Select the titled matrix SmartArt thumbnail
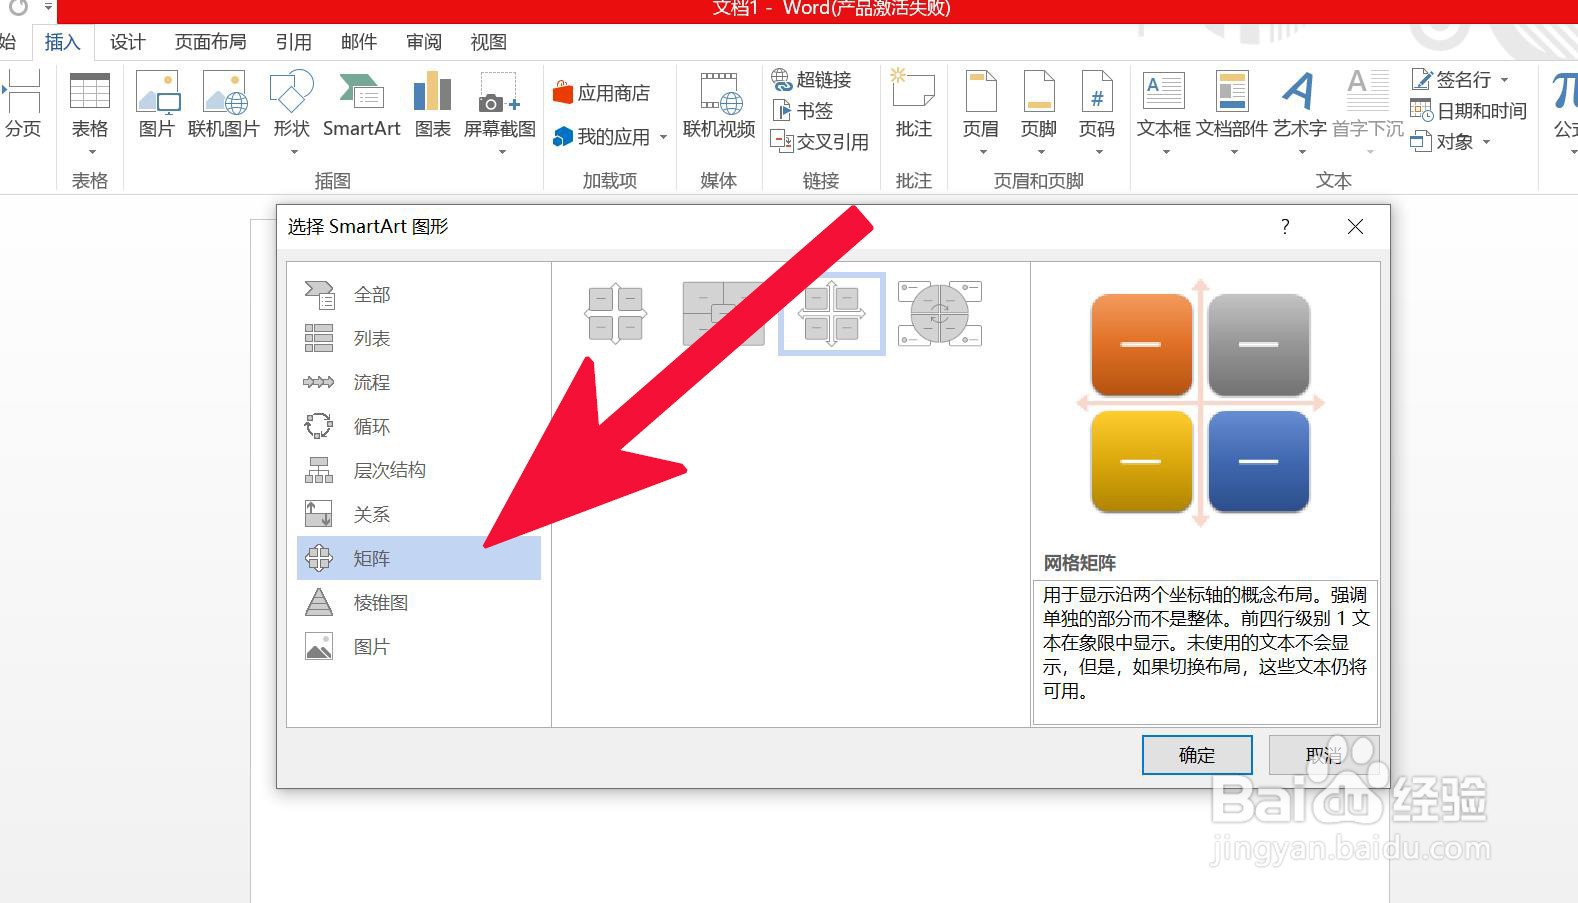The width and height of the screenshot is (1578, 903). pyautogui.click(x=723, y=314)
